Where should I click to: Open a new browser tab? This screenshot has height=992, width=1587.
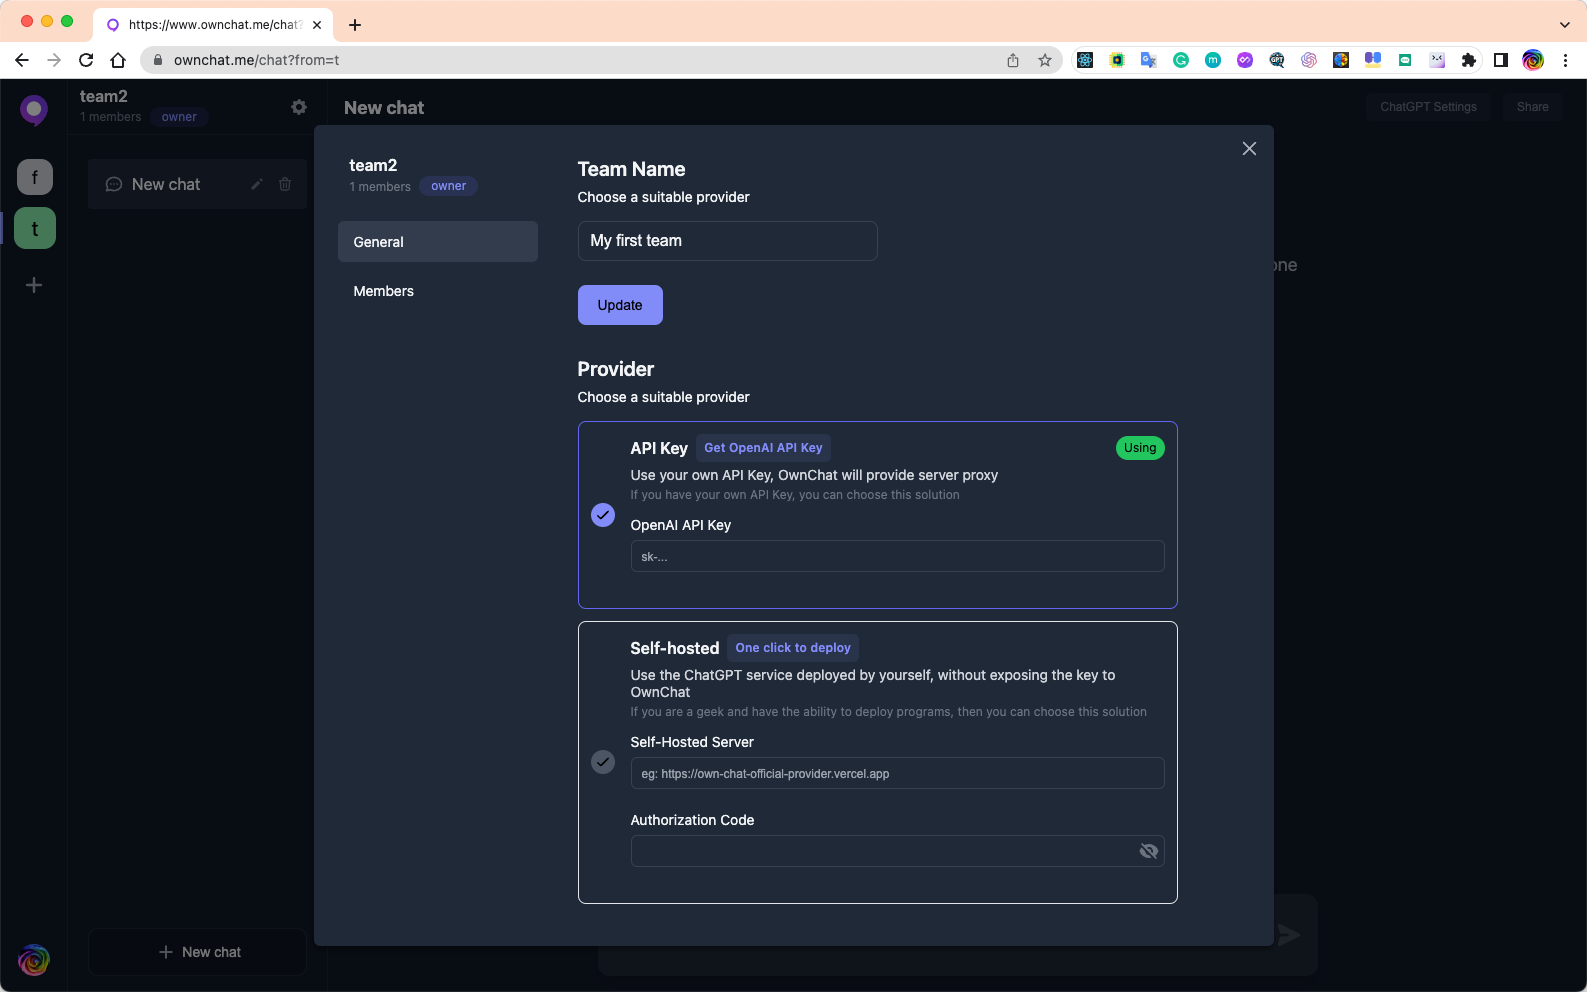[x=355, y=25]
